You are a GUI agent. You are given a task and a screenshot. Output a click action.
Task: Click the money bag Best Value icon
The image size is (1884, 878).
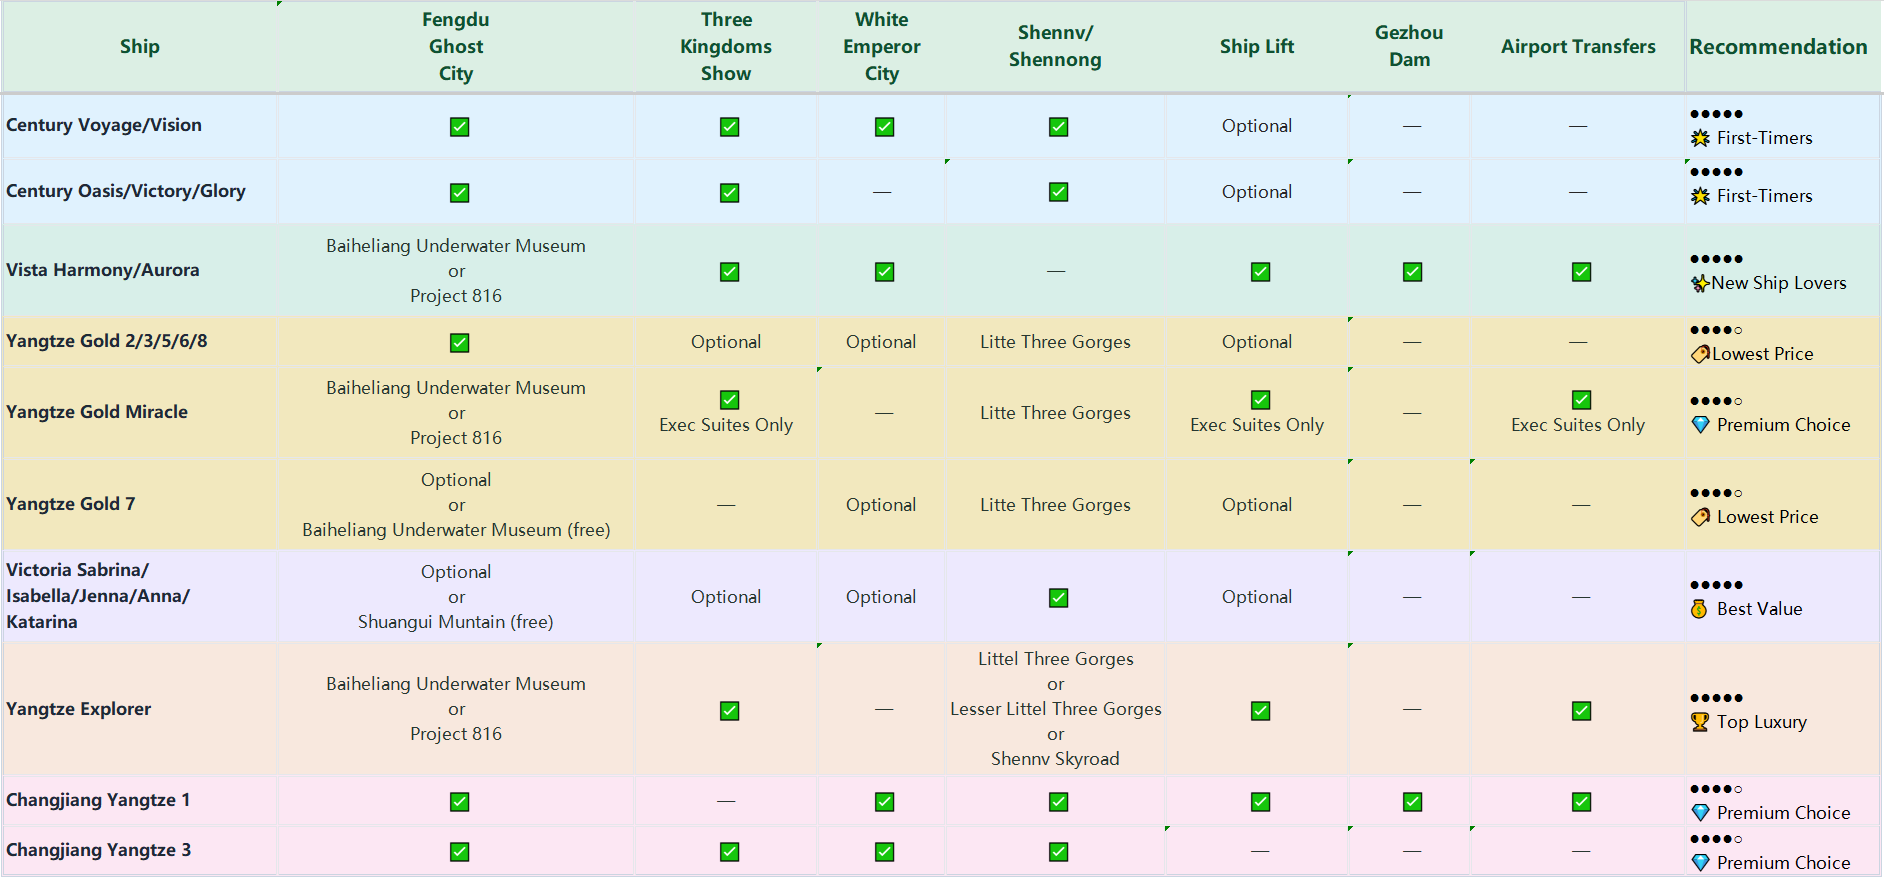pyautogui.click(x=1699, y=609)
